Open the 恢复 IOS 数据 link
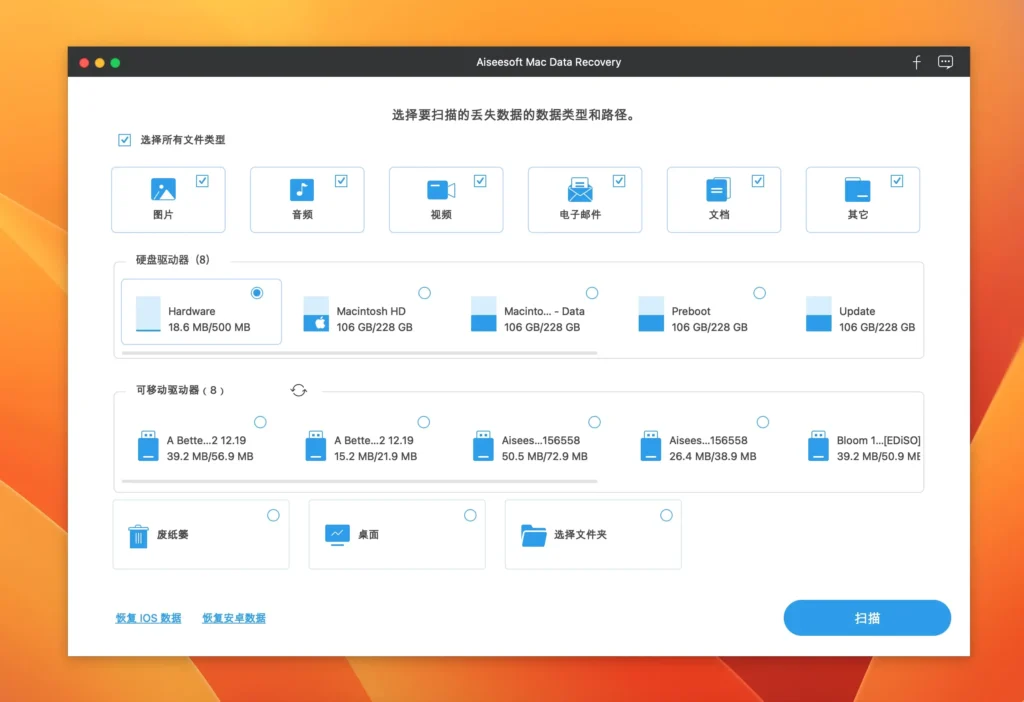This screenshot has height=702, width=1024. point(148,618)
